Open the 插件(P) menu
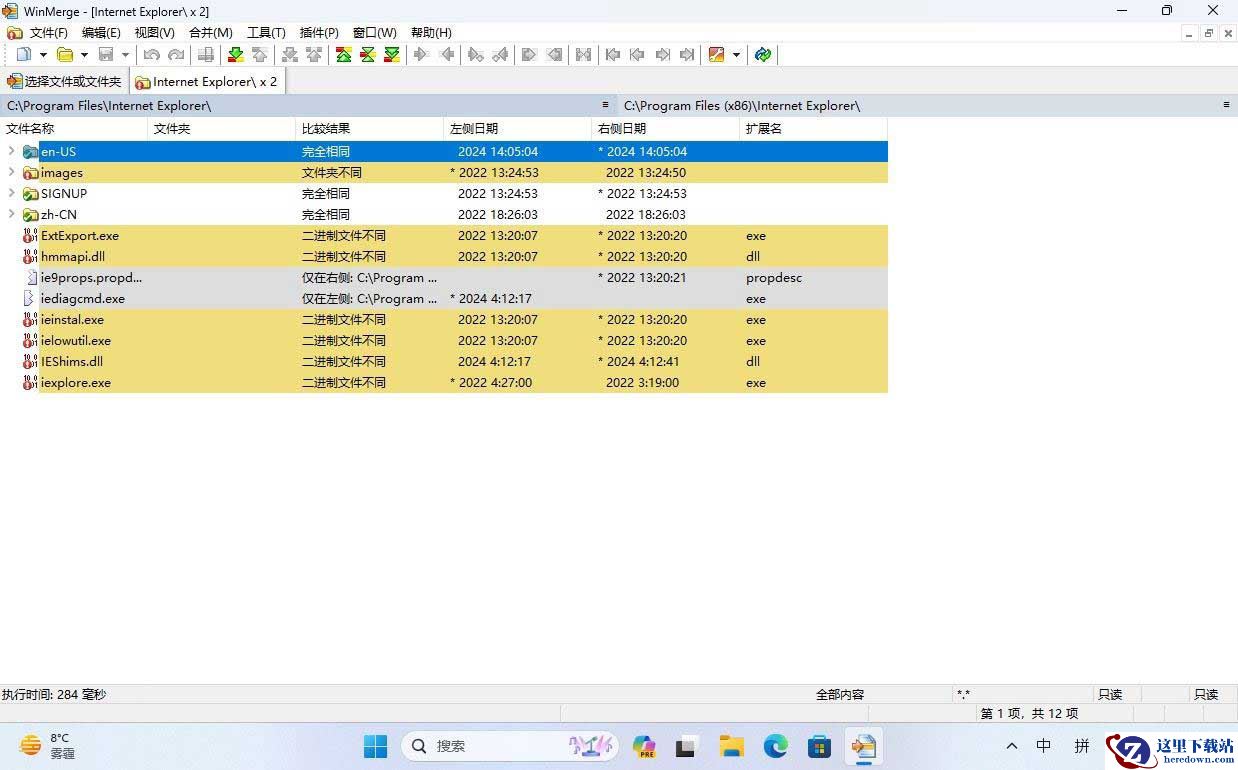Screen dimensions: 1238x770 (x=319, y=33)
